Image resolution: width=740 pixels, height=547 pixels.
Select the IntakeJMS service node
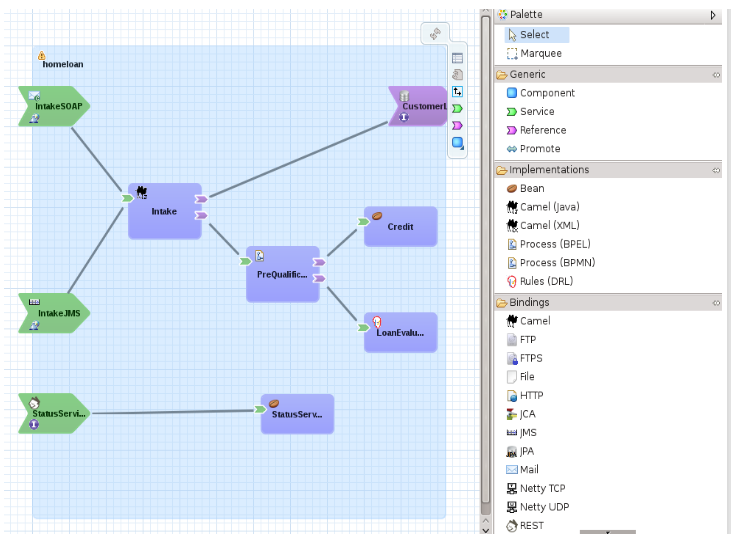54,313
